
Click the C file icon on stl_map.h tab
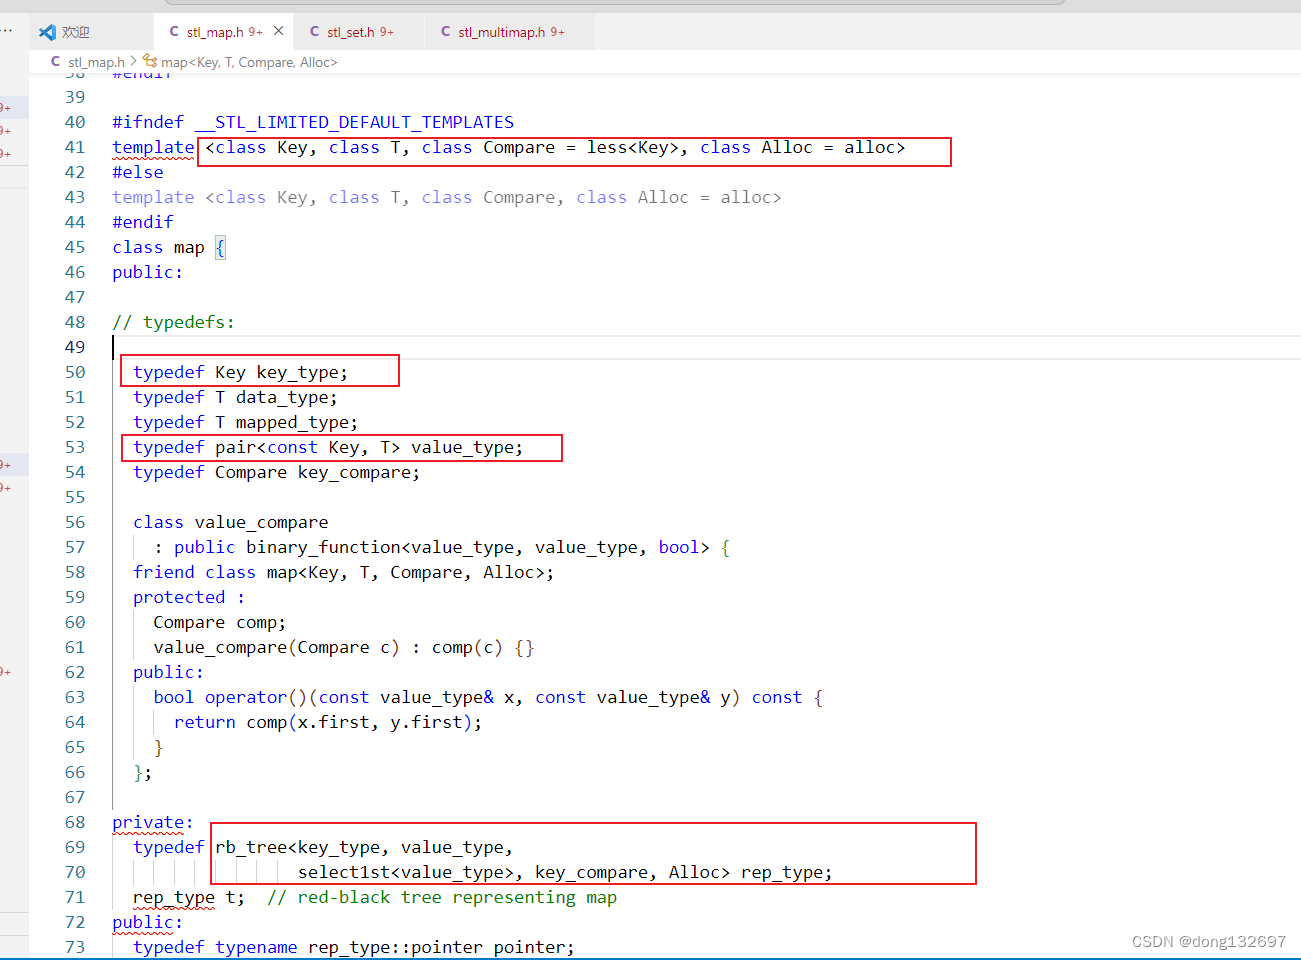click(174, 32)
